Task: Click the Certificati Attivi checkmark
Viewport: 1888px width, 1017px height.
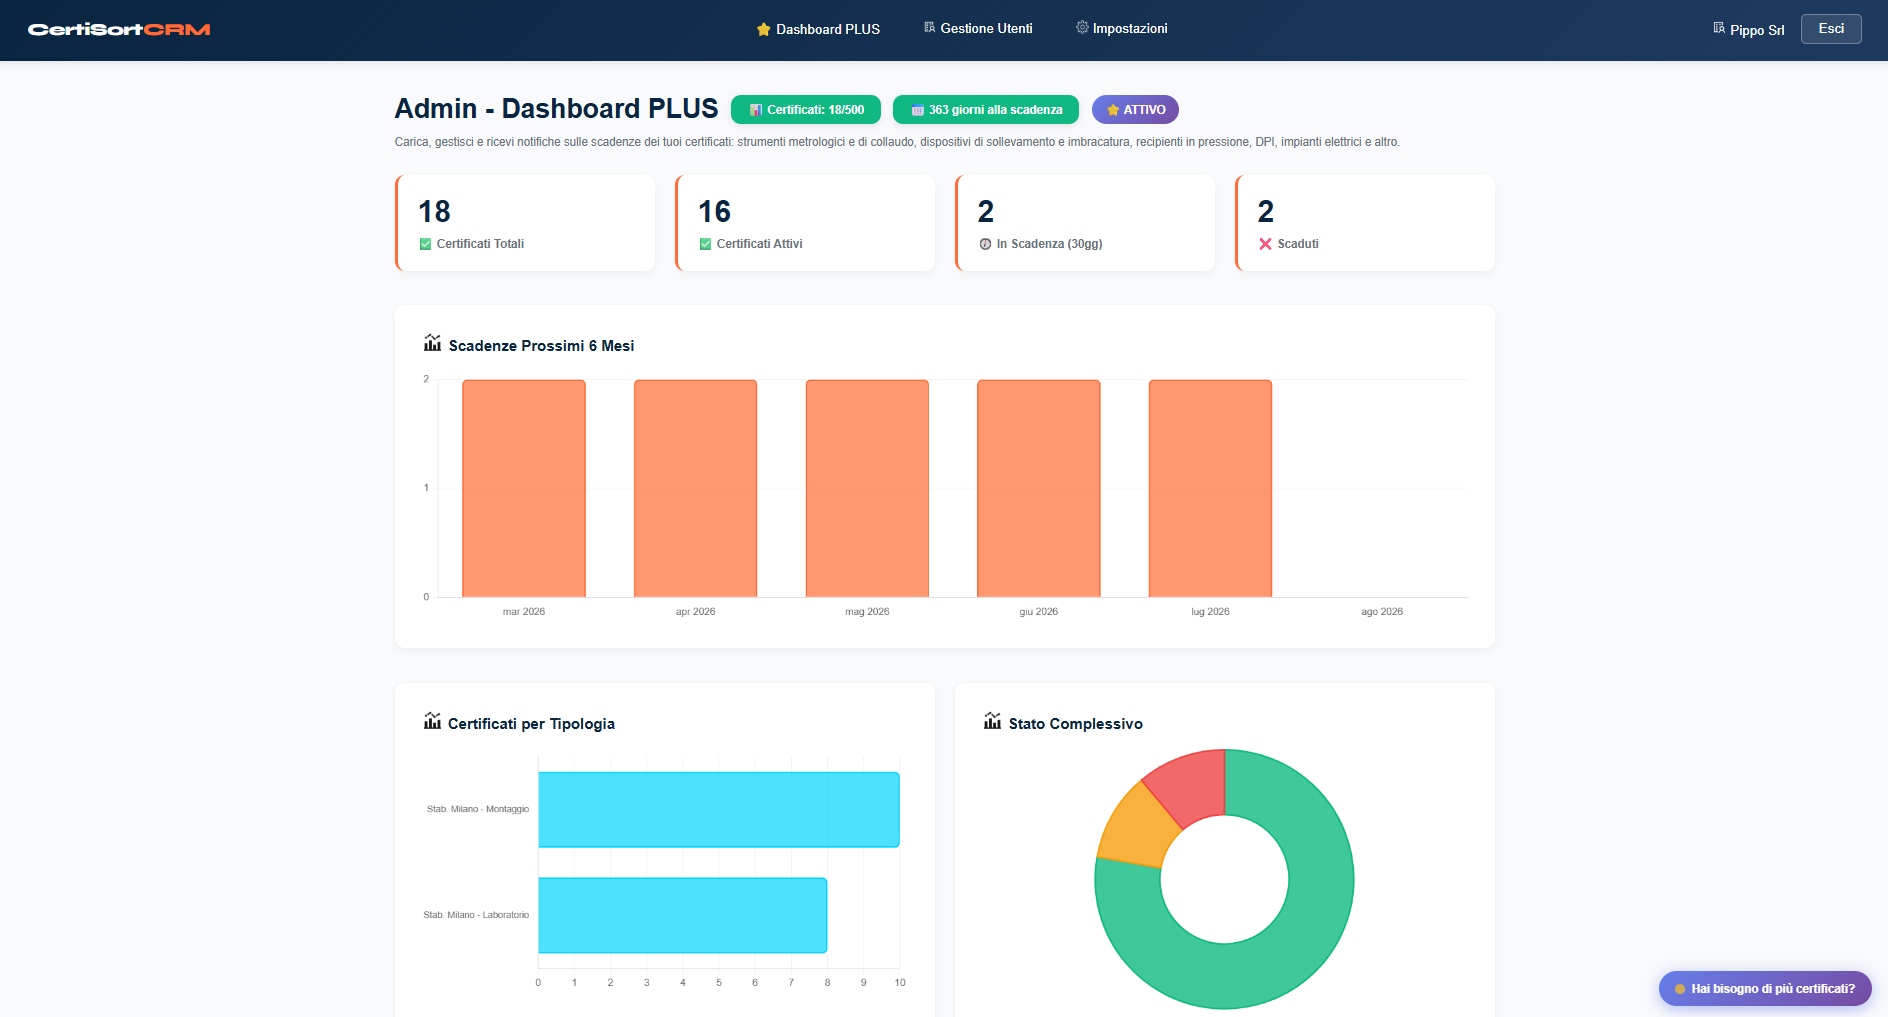Action: [x=705, y=243]
